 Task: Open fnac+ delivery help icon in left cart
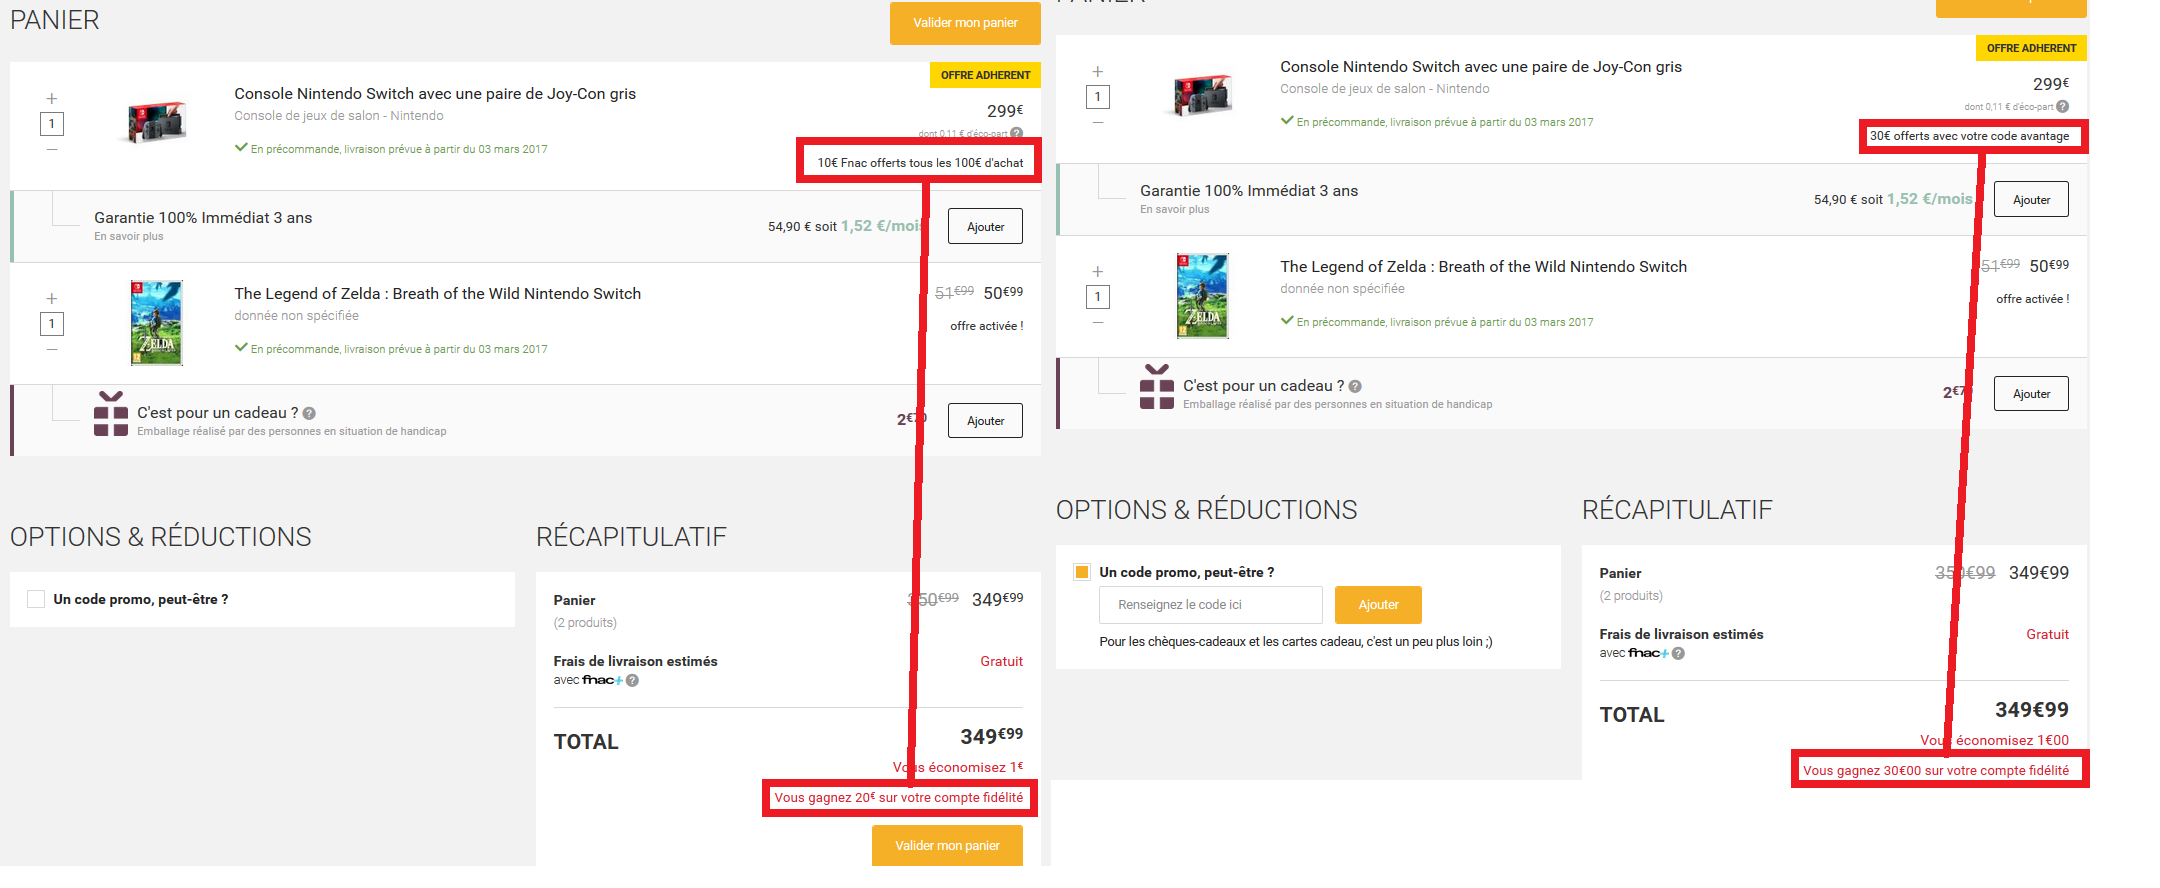tap(632, 680)
